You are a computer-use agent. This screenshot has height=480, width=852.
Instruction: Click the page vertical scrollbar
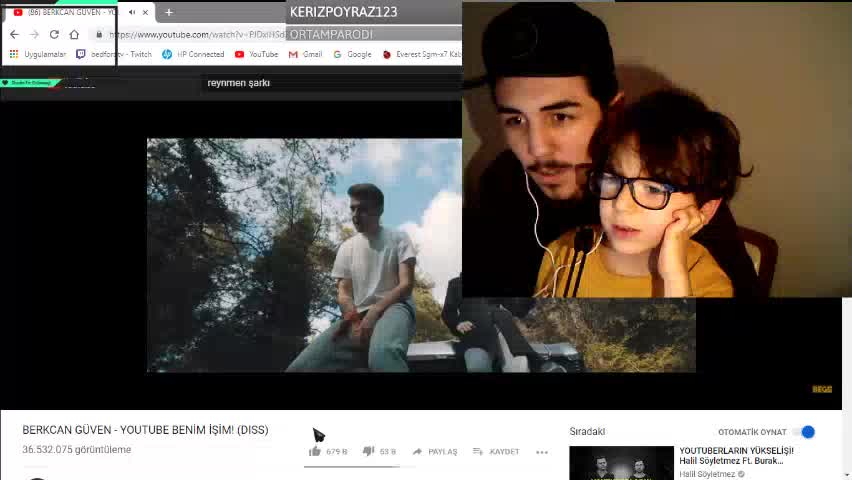pyautogui.click(x=847, y=389)
